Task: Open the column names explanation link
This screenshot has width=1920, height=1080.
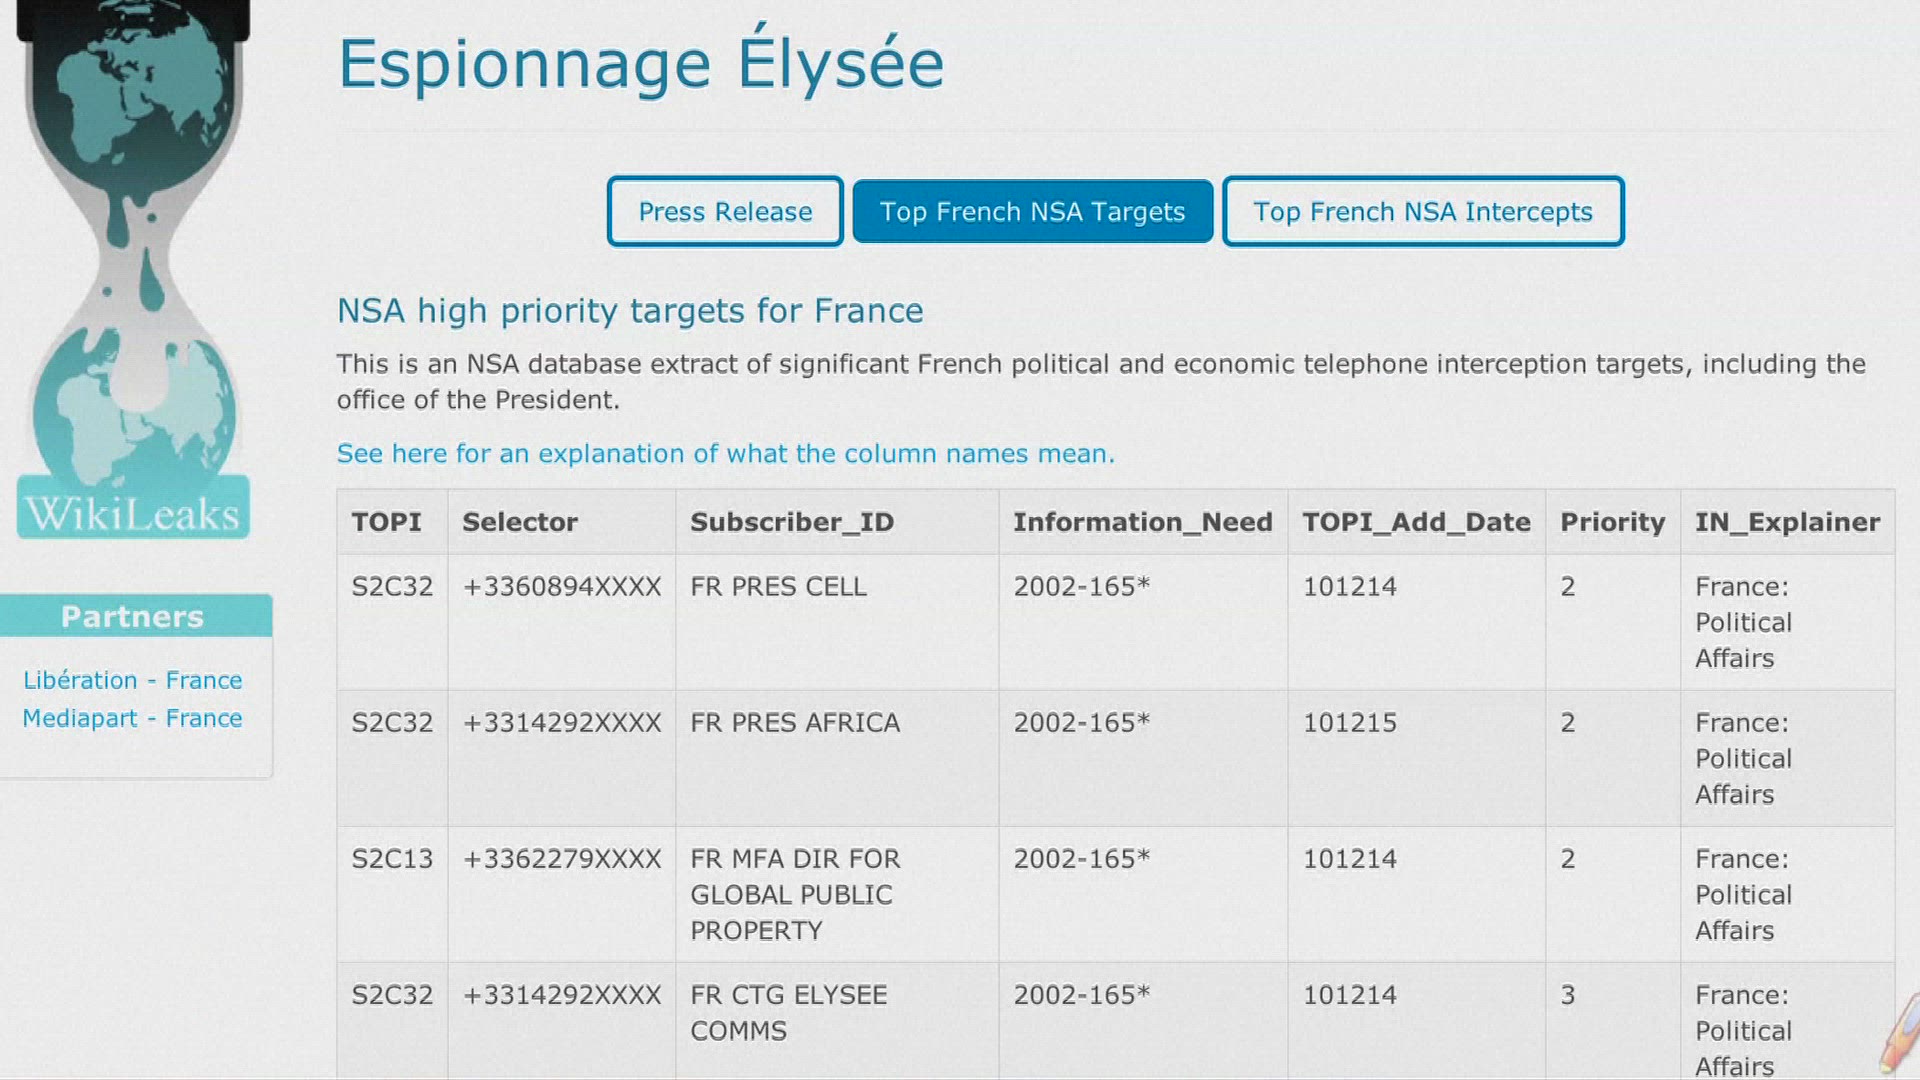Action: pos(725,454)
